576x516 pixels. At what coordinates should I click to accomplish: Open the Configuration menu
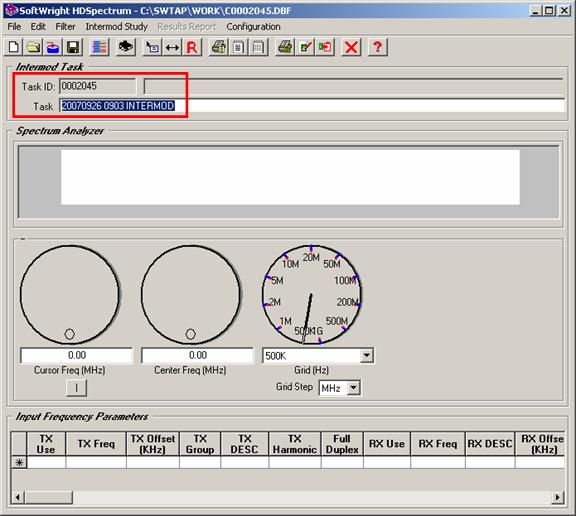click(x=253, y=27)
